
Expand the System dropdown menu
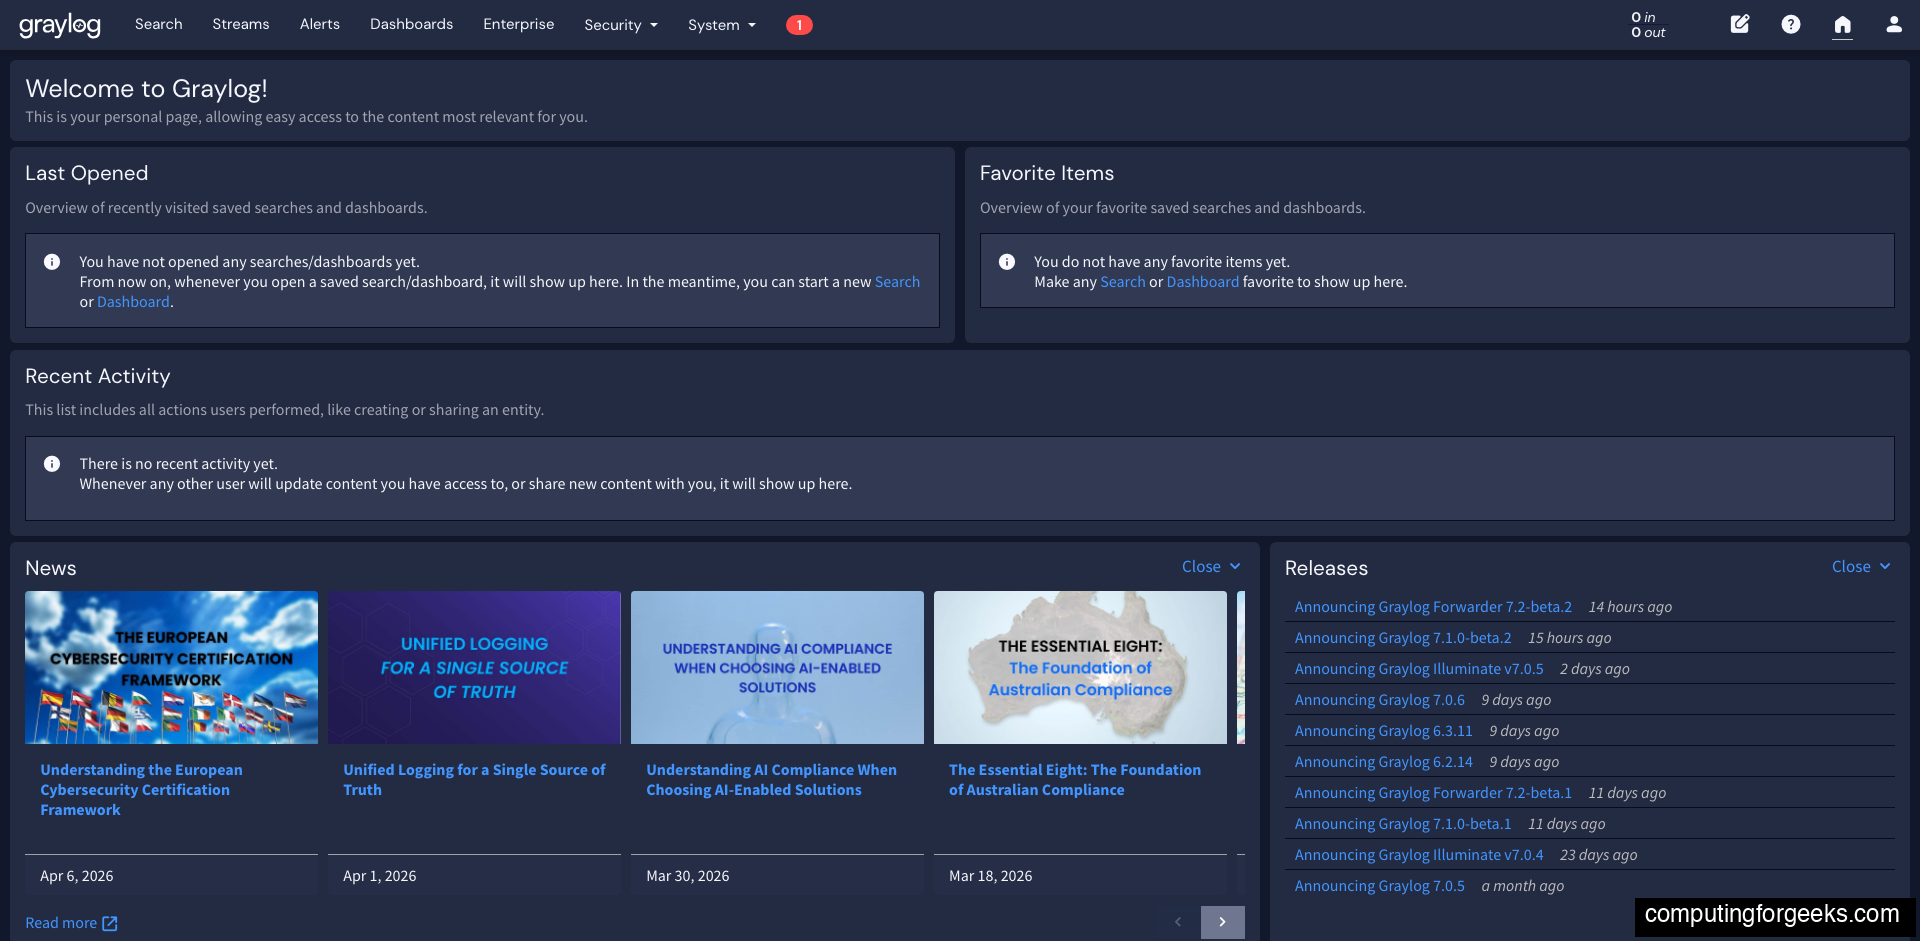pos(721,24)
